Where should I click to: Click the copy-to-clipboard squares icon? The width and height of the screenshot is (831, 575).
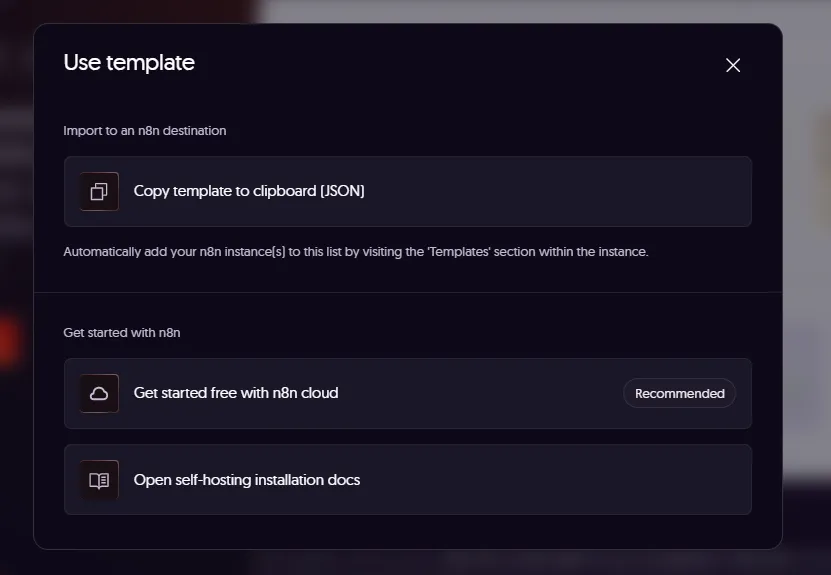coord(99,191)
